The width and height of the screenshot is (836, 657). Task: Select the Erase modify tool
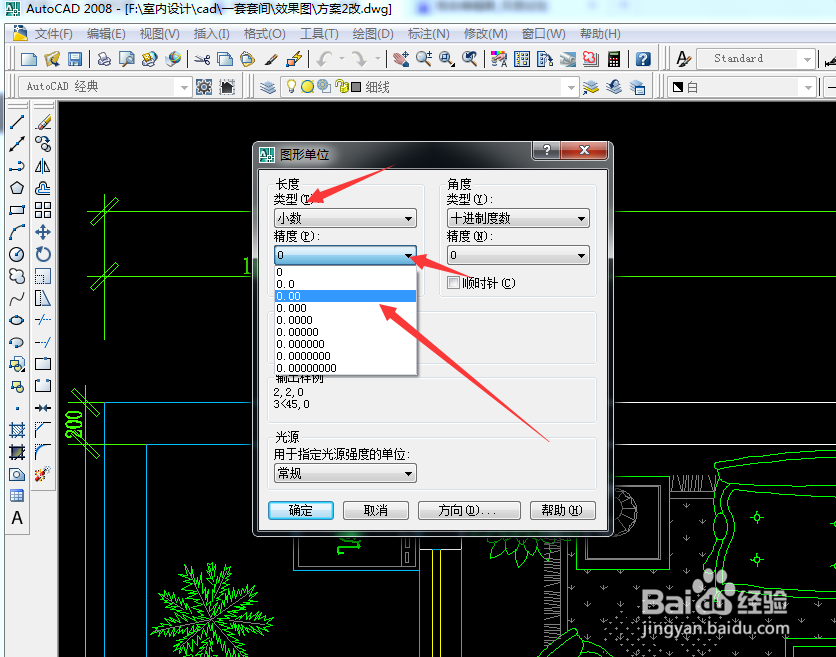(43, 122)
